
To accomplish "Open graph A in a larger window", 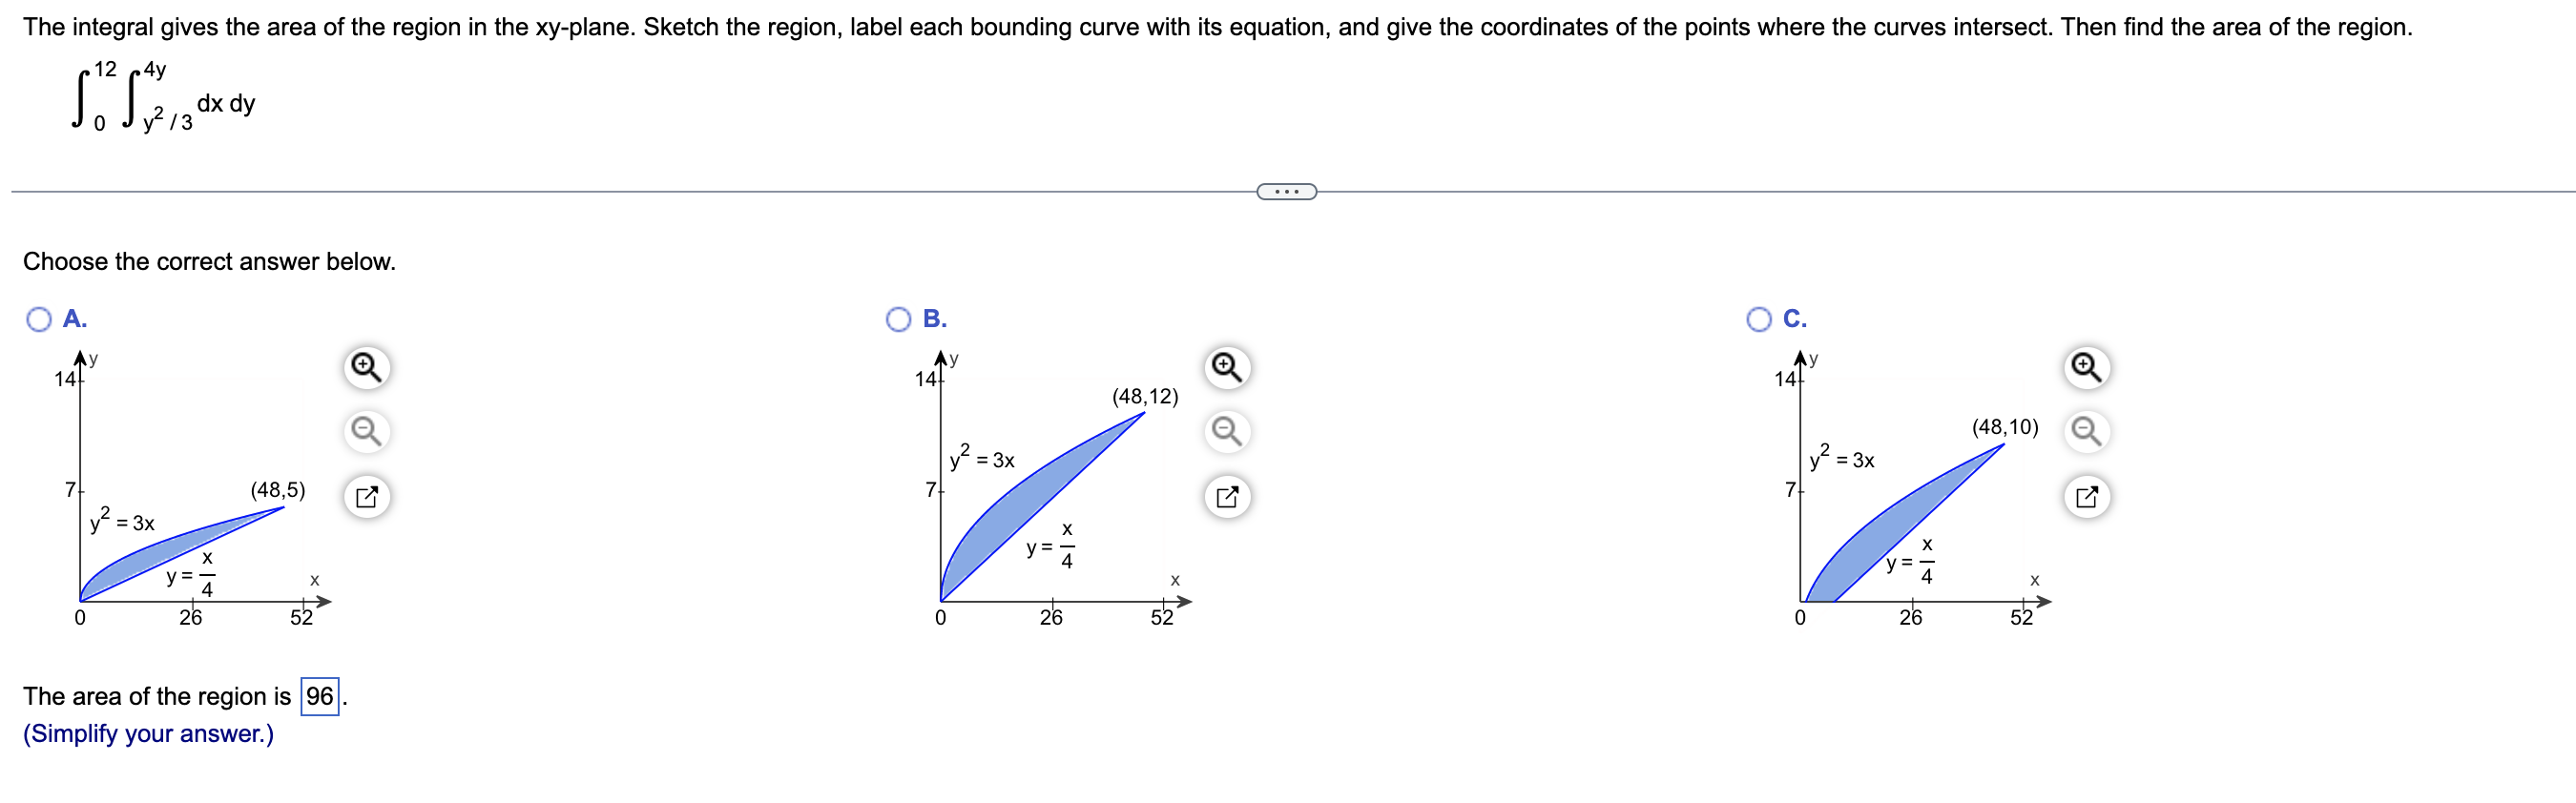I will tap(366, 494).
